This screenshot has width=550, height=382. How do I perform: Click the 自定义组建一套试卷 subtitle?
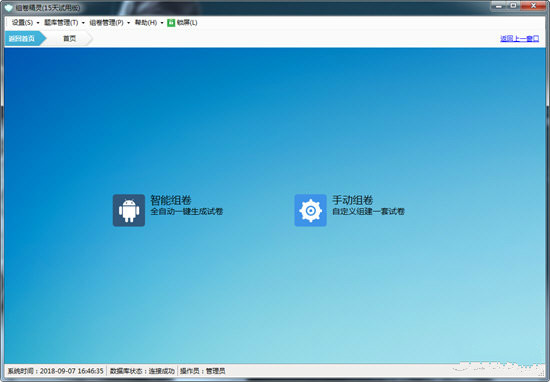368,212
